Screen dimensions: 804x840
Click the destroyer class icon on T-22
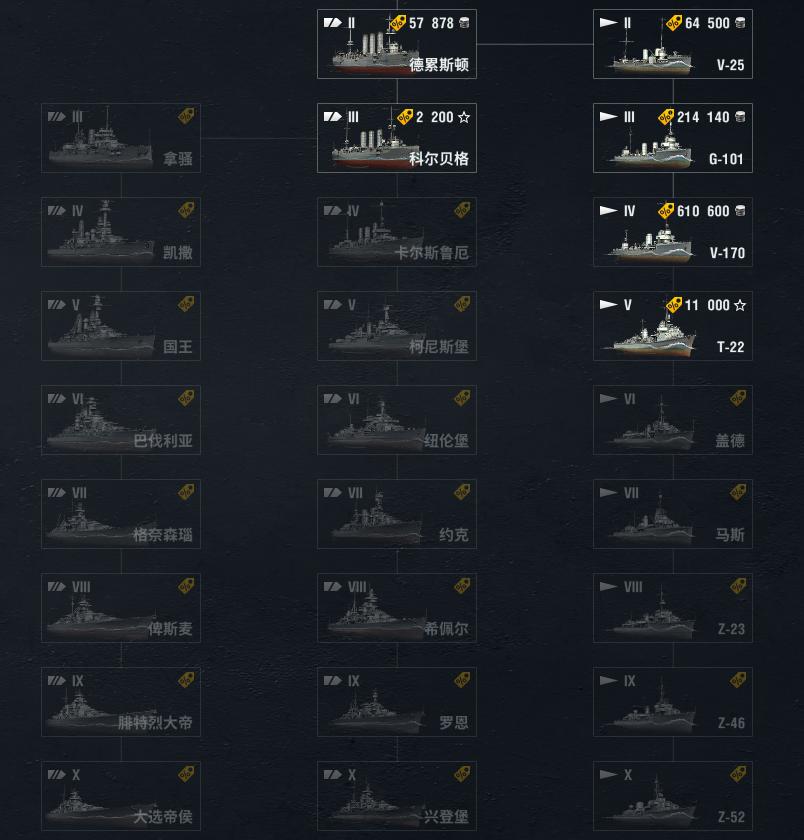tap(608, 305)
